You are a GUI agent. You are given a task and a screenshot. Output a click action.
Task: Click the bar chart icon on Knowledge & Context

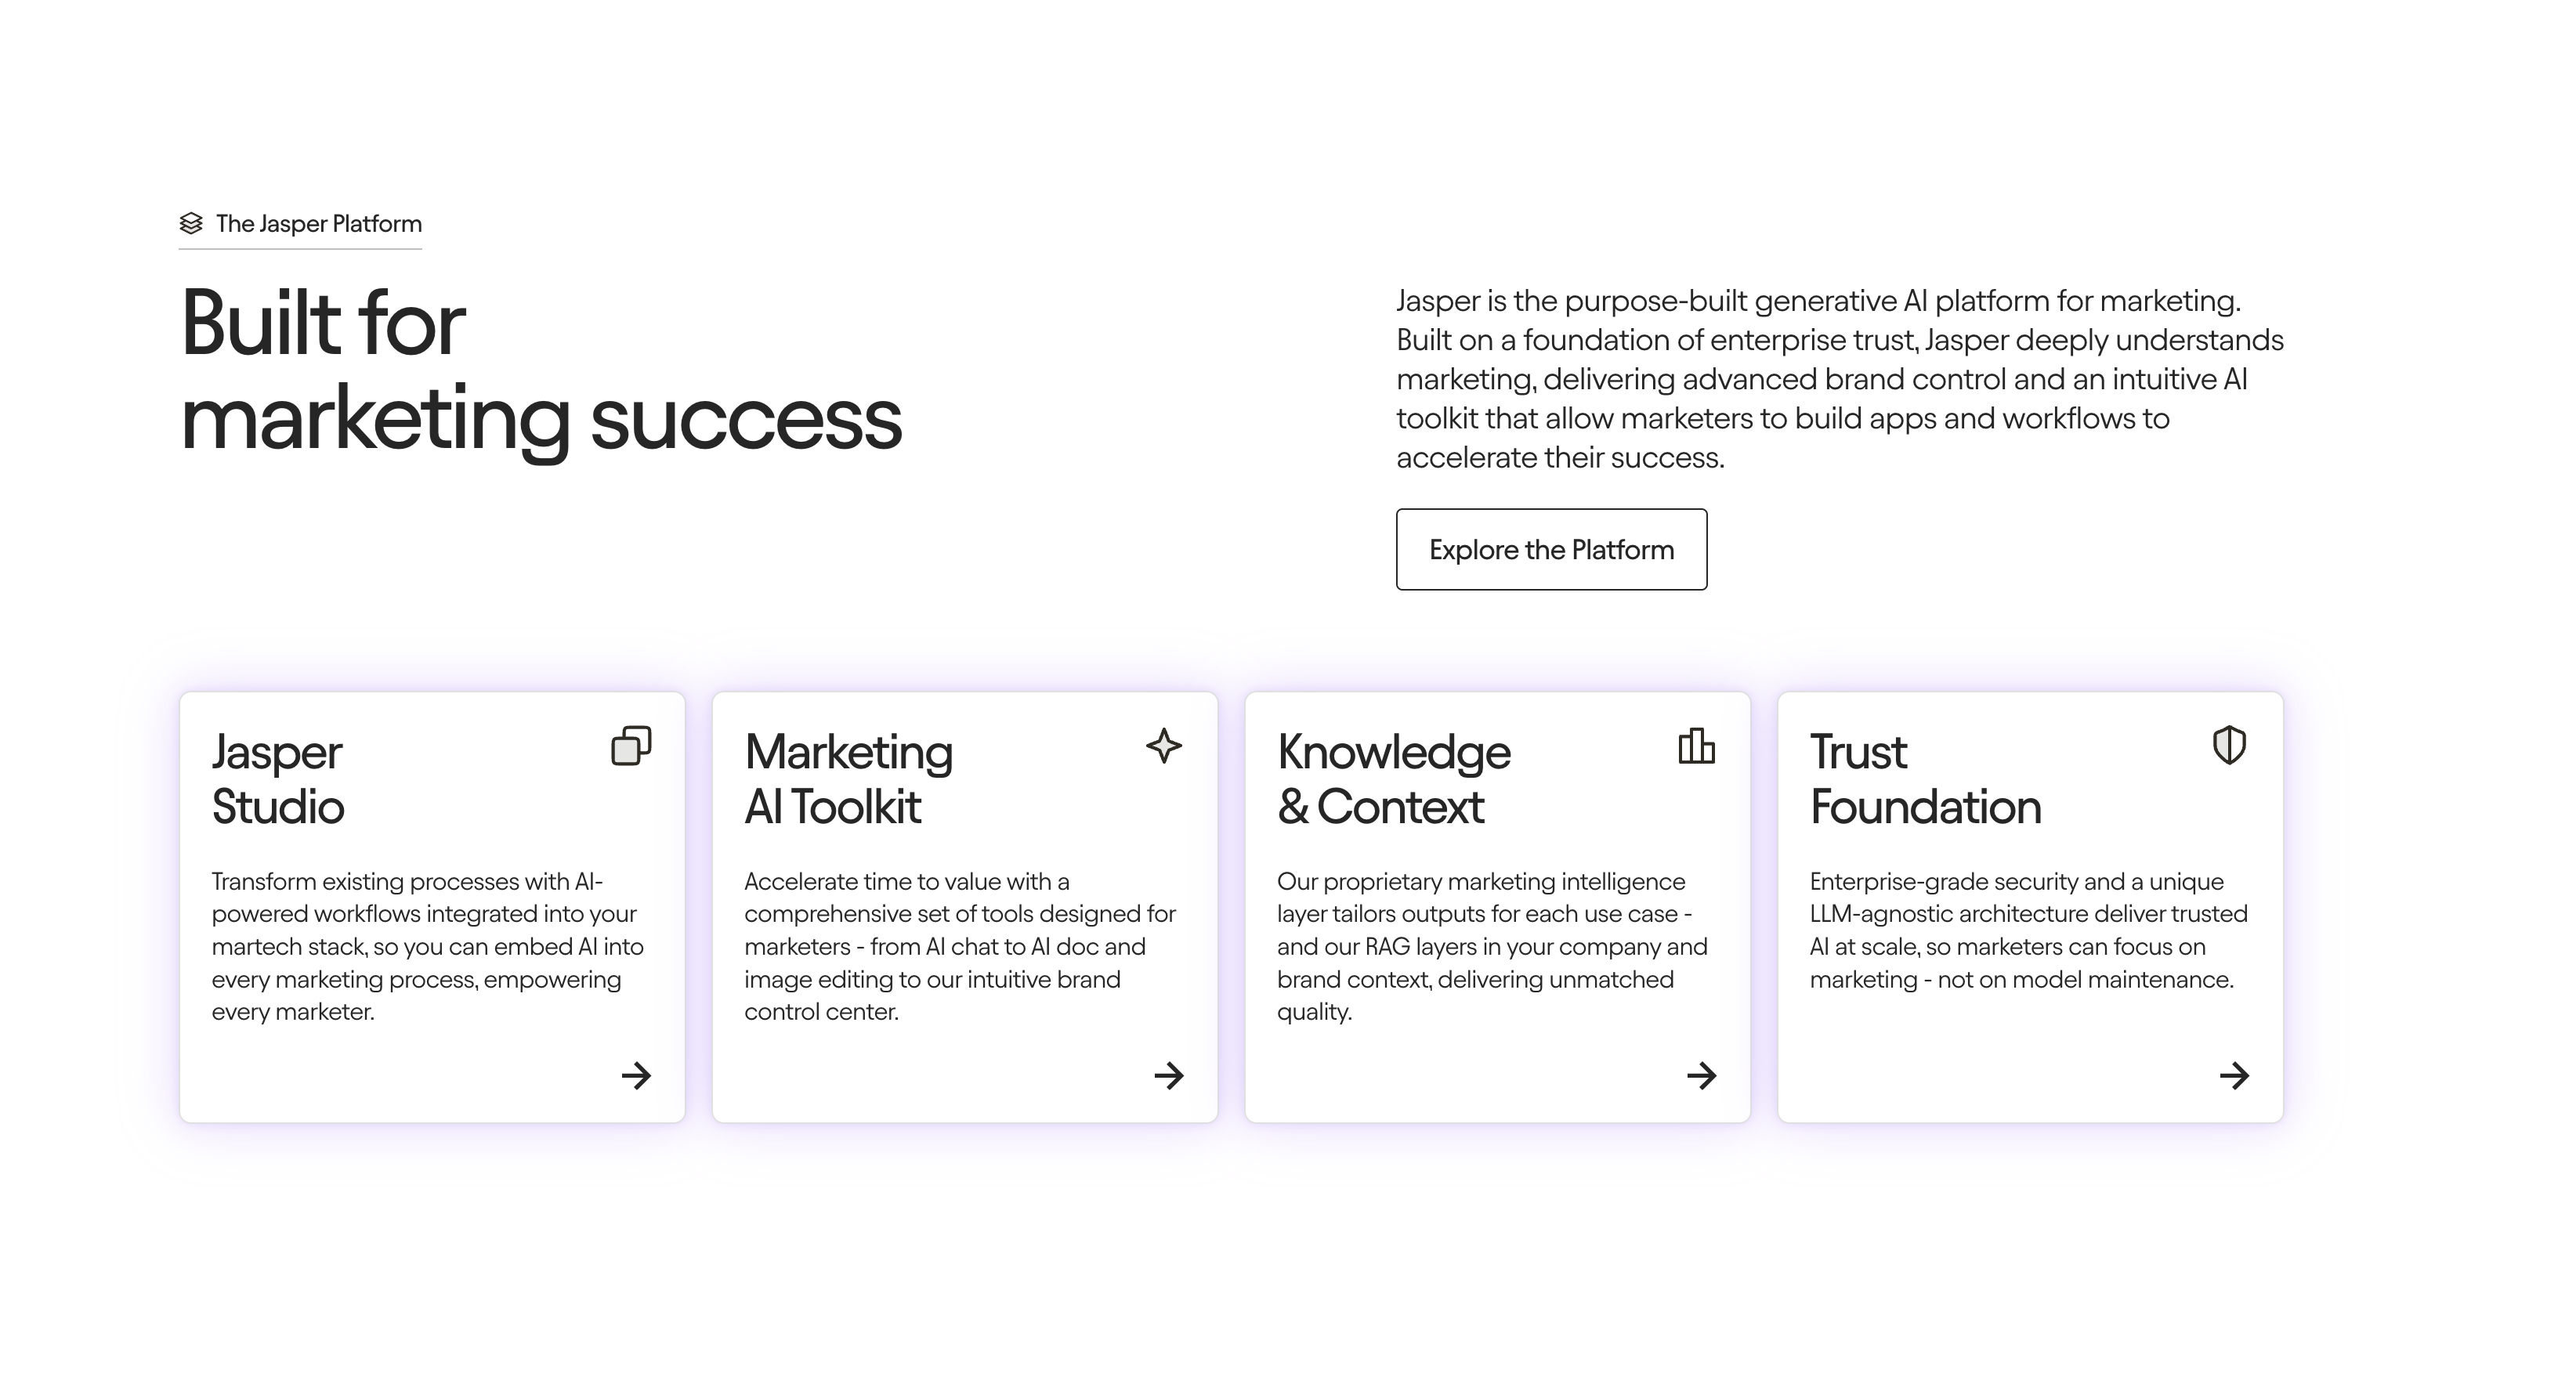[1696, 746]
